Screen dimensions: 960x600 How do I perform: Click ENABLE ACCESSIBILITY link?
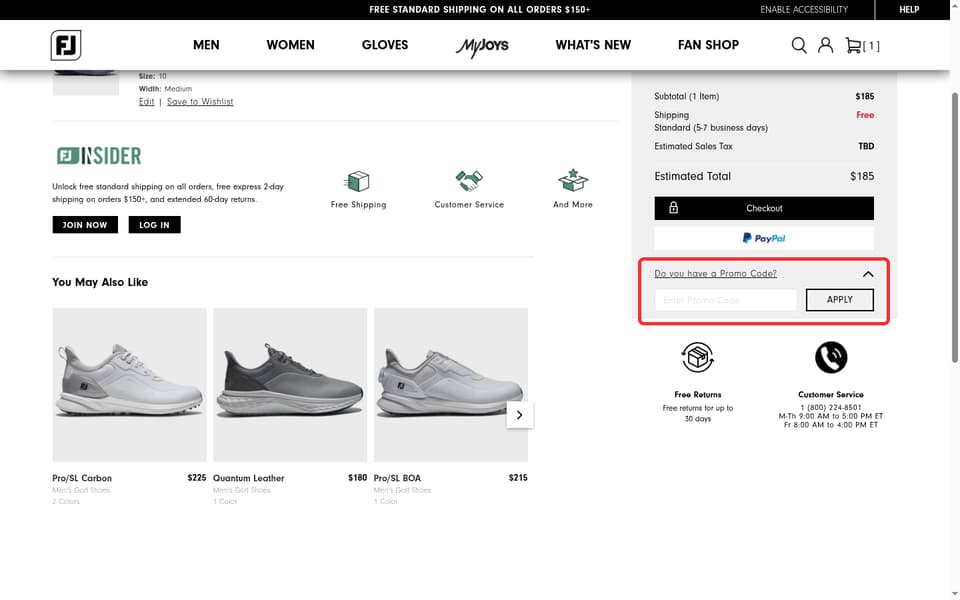click(x=804, y=10)
